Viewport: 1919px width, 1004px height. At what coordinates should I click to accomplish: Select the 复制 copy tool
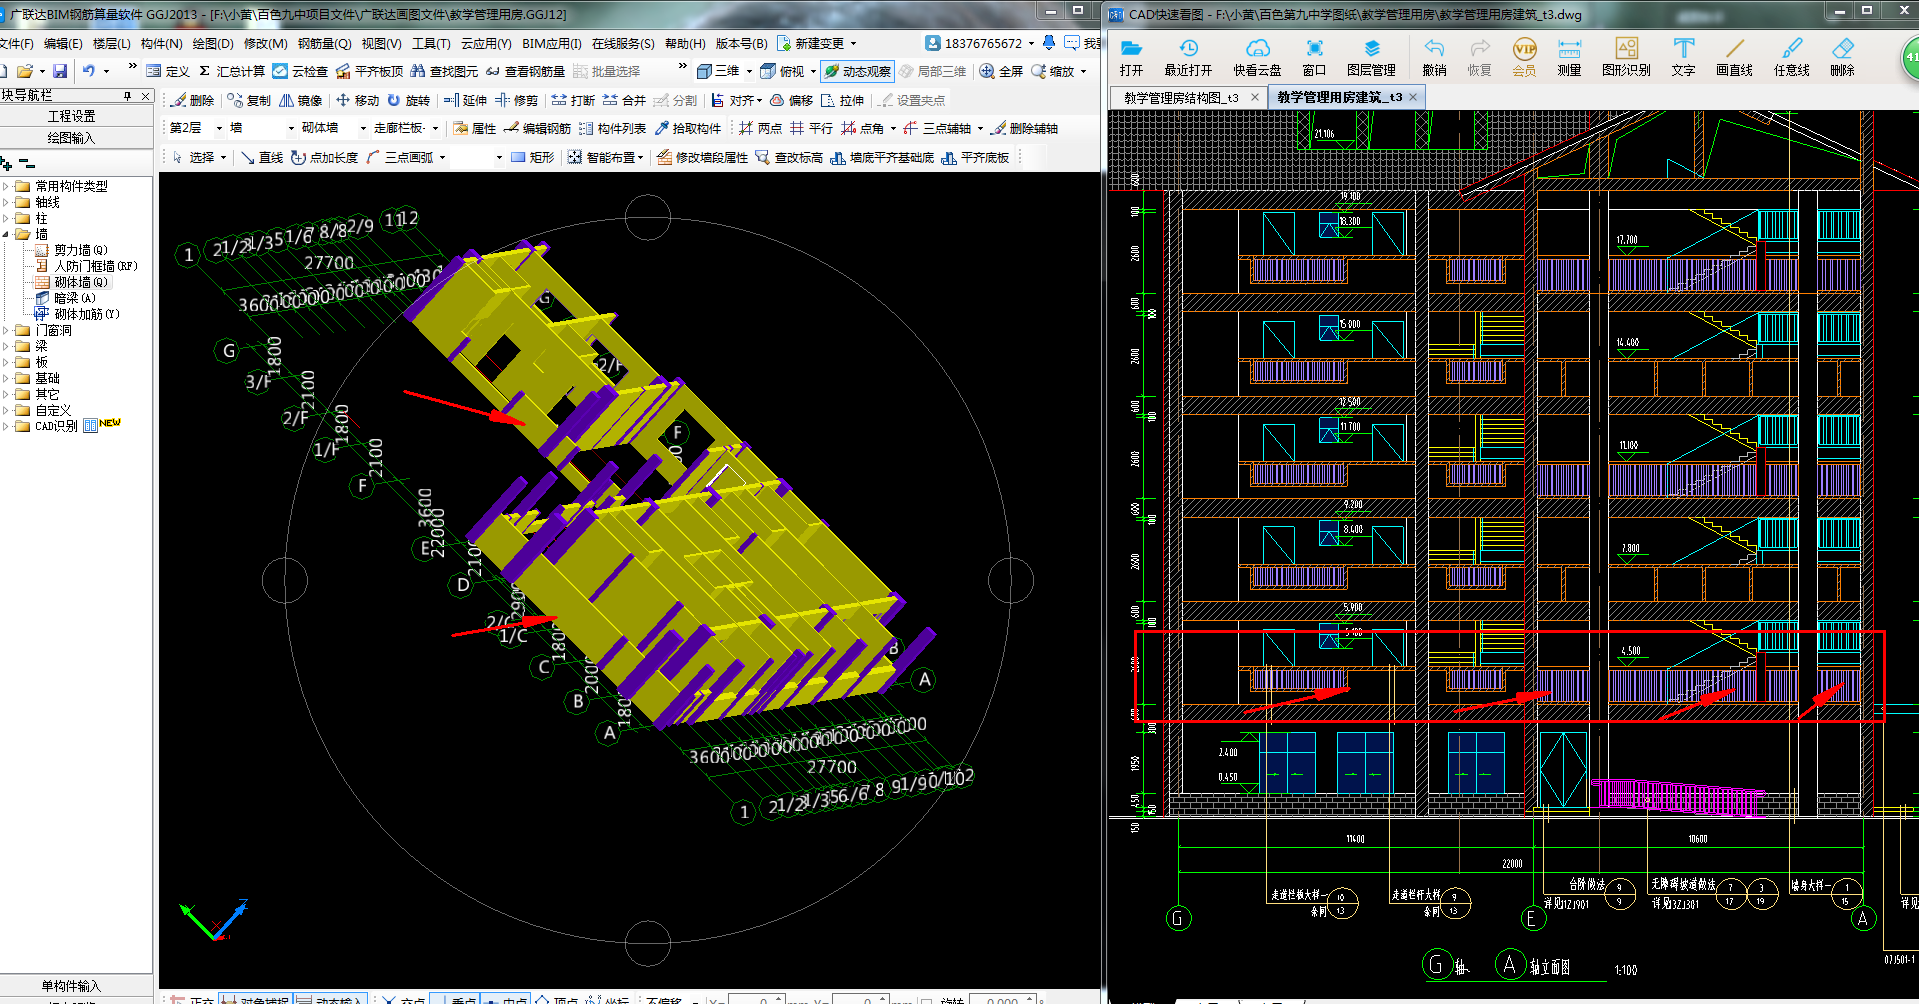click(x=250, y=100)
